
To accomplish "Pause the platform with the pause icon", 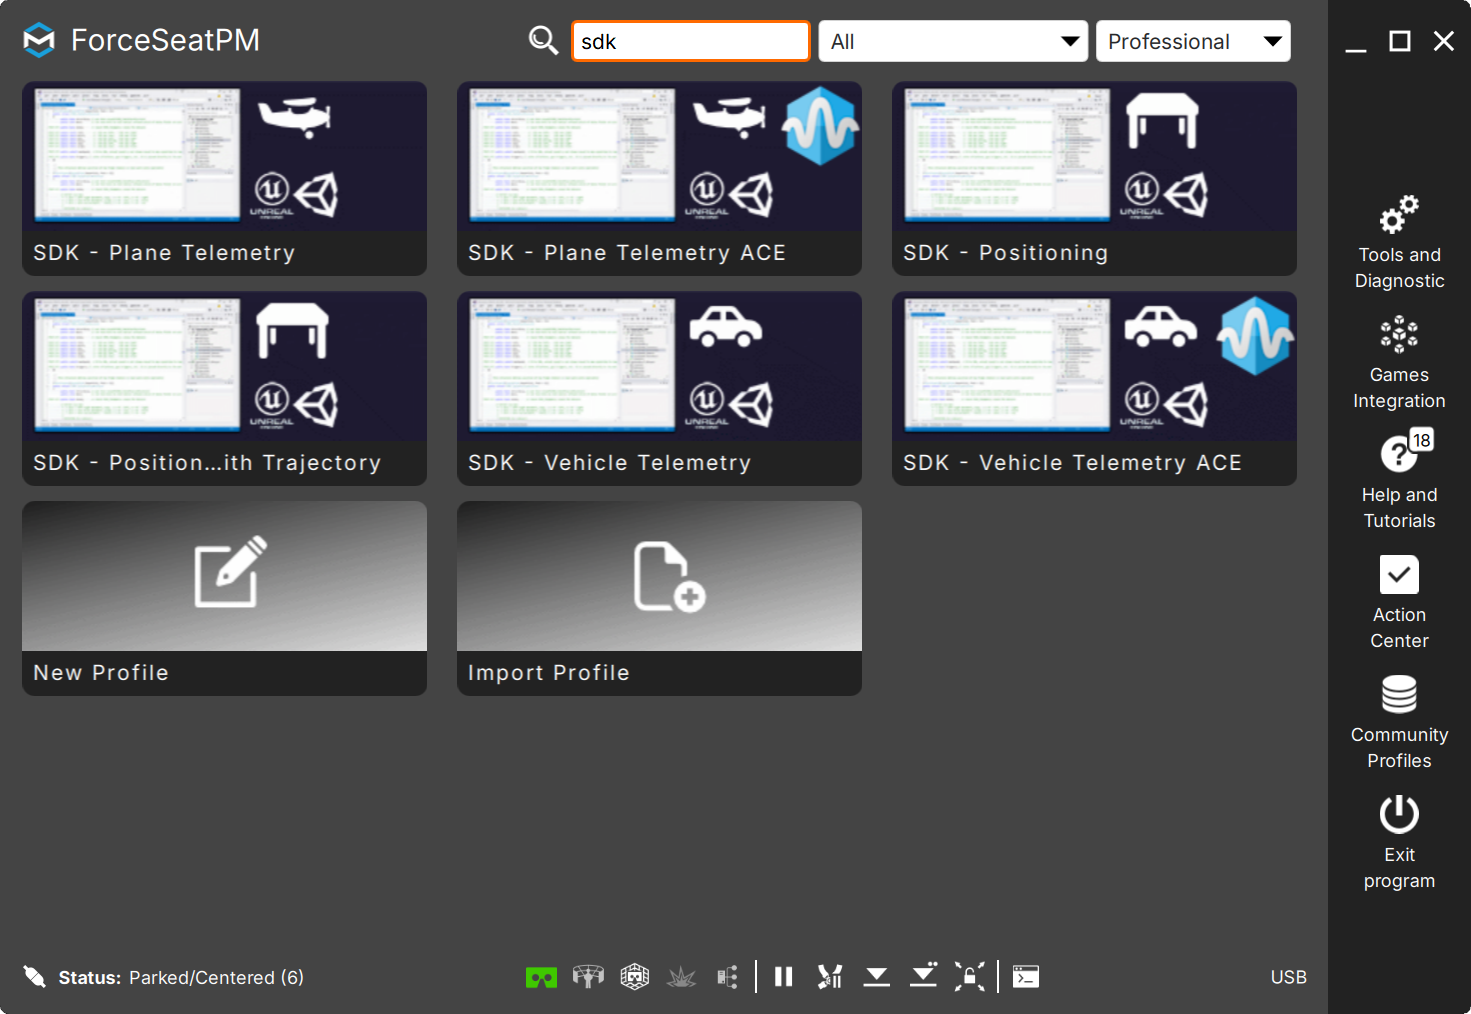I will [x=783, y=977].
